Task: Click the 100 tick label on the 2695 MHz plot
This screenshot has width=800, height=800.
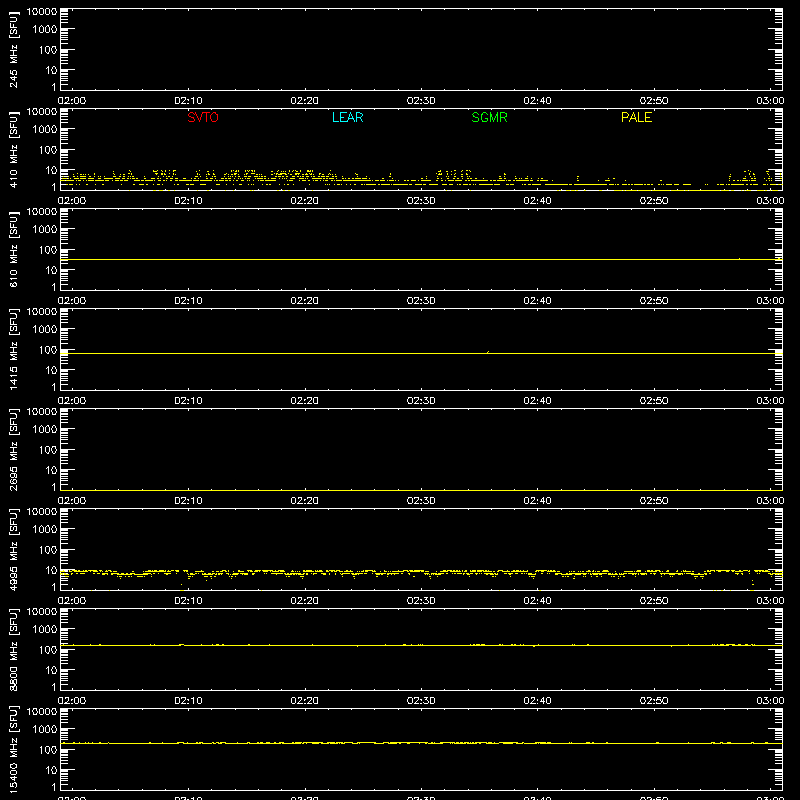Action: pyautogui.click(x=48, y=449)
